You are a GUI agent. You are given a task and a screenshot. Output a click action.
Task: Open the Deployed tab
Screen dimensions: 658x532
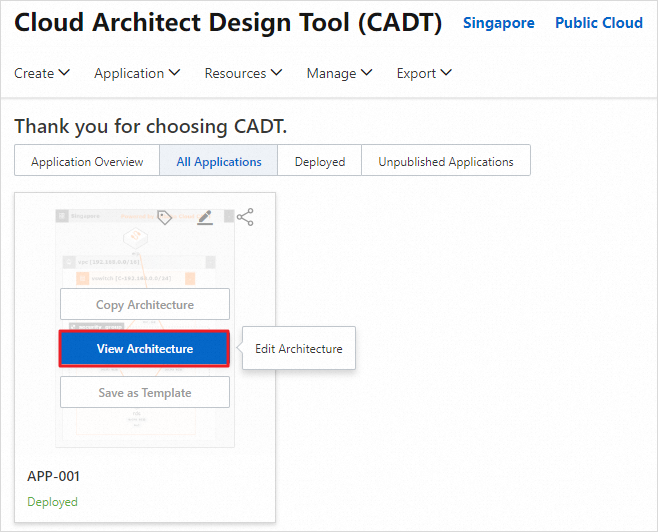tap(320, 161)
